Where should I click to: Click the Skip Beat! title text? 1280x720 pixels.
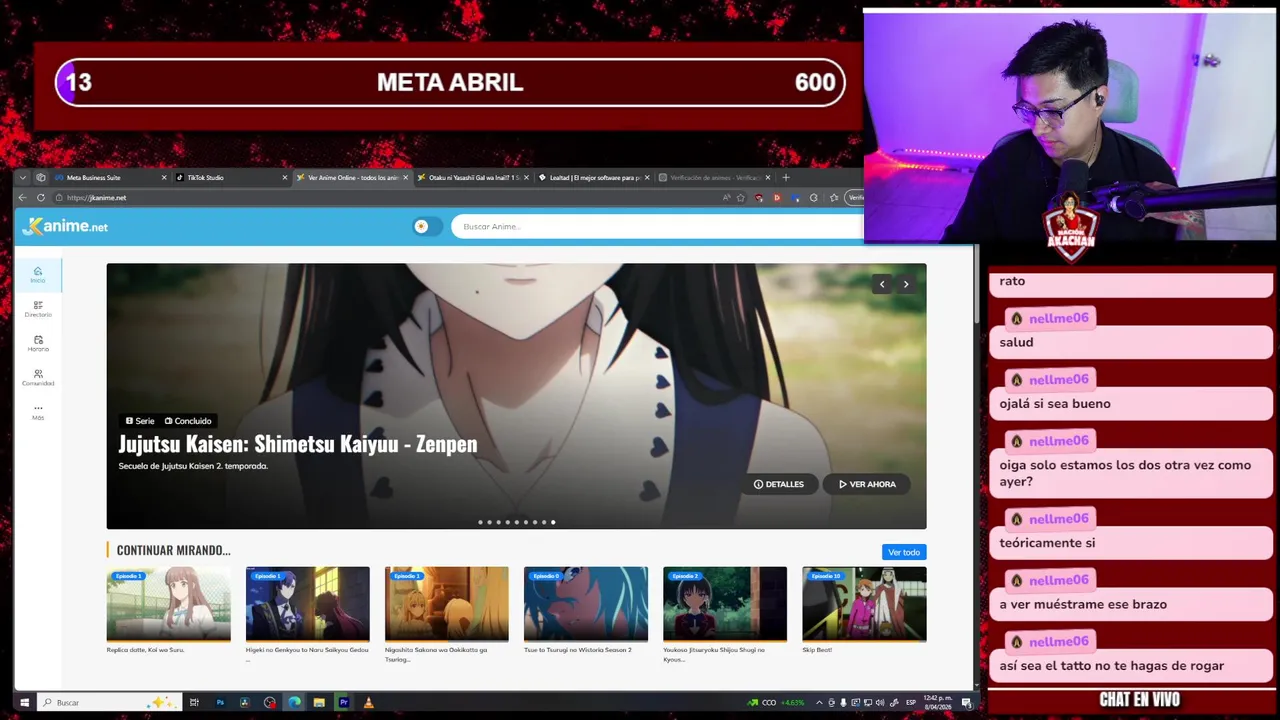[817, 650]
